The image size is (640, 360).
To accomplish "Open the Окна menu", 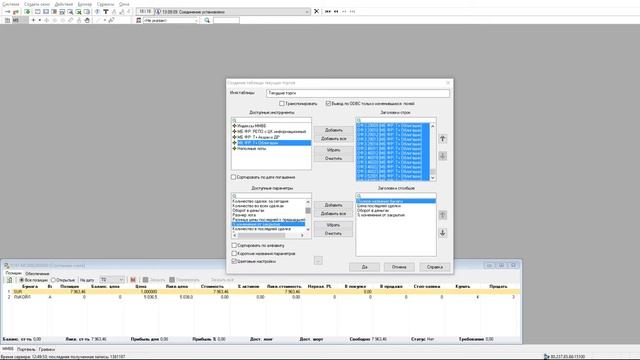I will point(124,4).
